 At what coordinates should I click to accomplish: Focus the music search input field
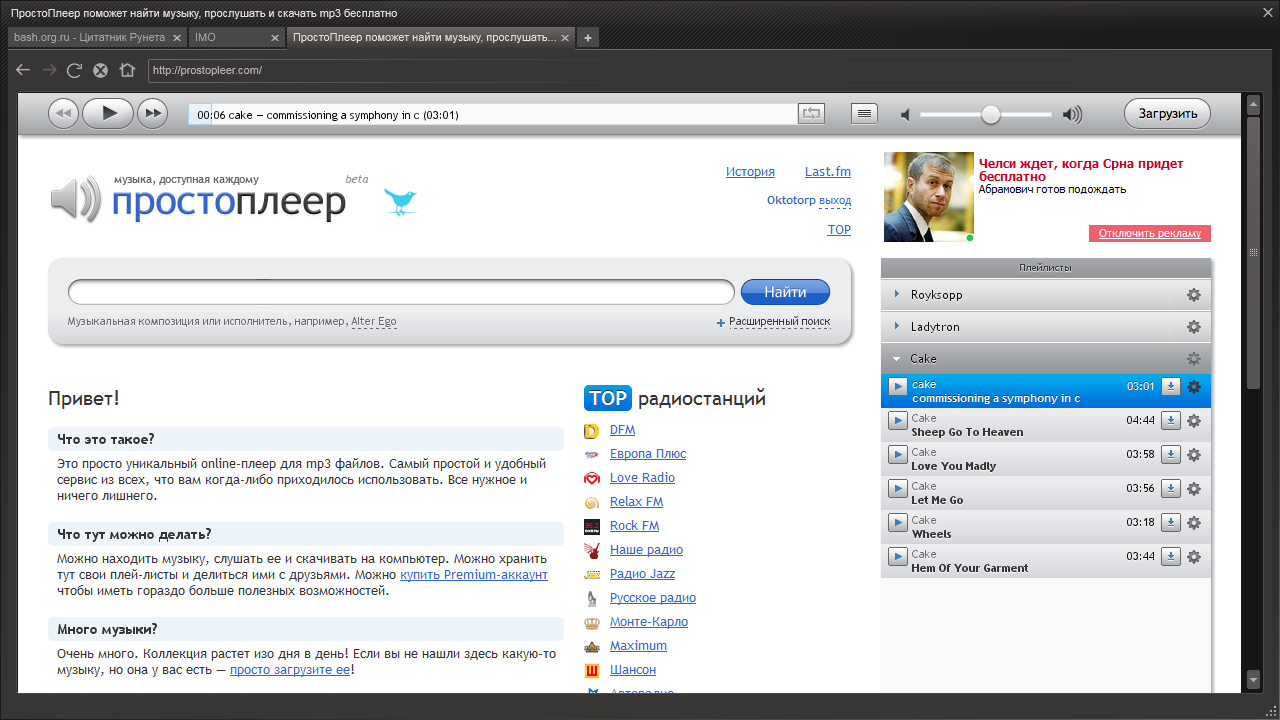tap(401, 292)
